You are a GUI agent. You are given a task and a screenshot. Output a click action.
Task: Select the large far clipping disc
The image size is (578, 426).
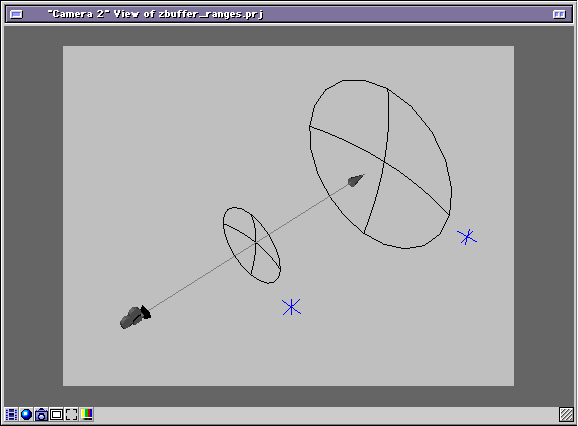pos(380,164)
